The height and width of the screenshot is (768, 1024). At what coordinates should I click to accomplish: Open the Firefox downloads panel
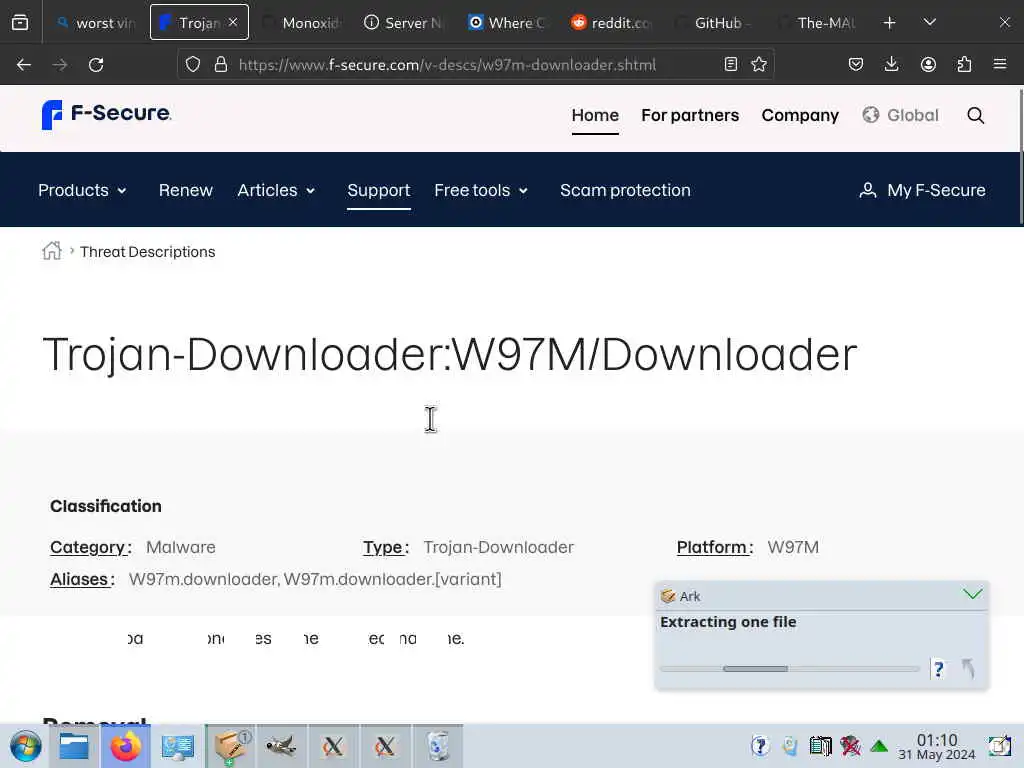click(x=891, y=64)
